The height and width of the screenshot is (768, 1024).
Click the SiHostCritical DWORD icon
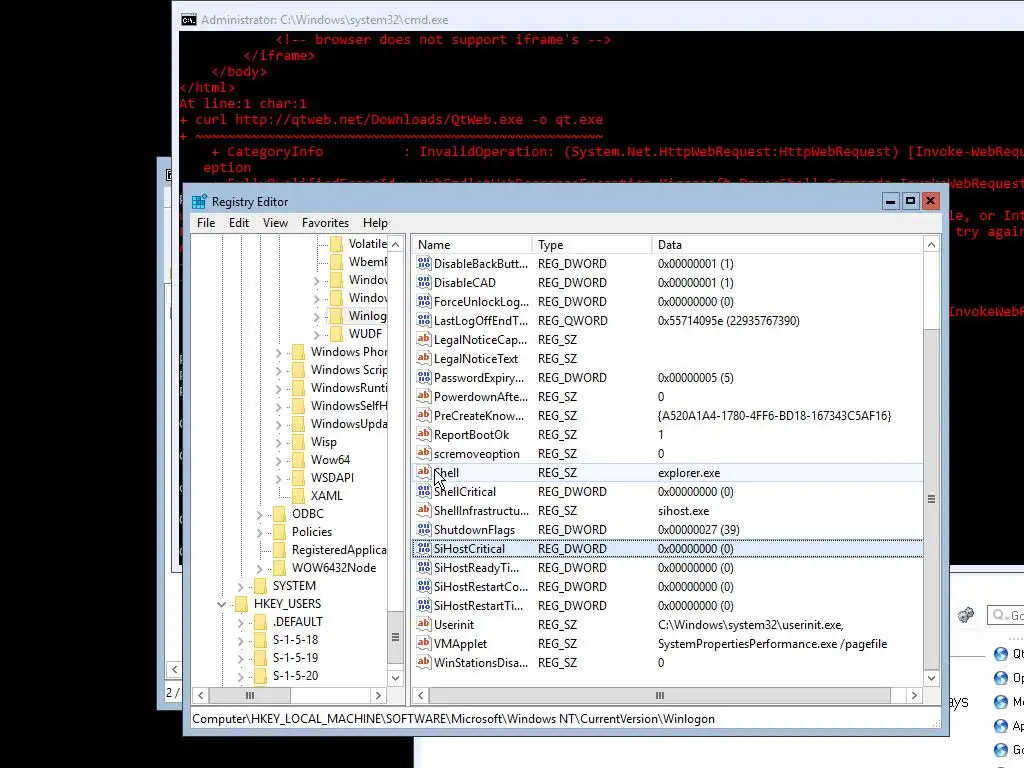tap(424, 548)
